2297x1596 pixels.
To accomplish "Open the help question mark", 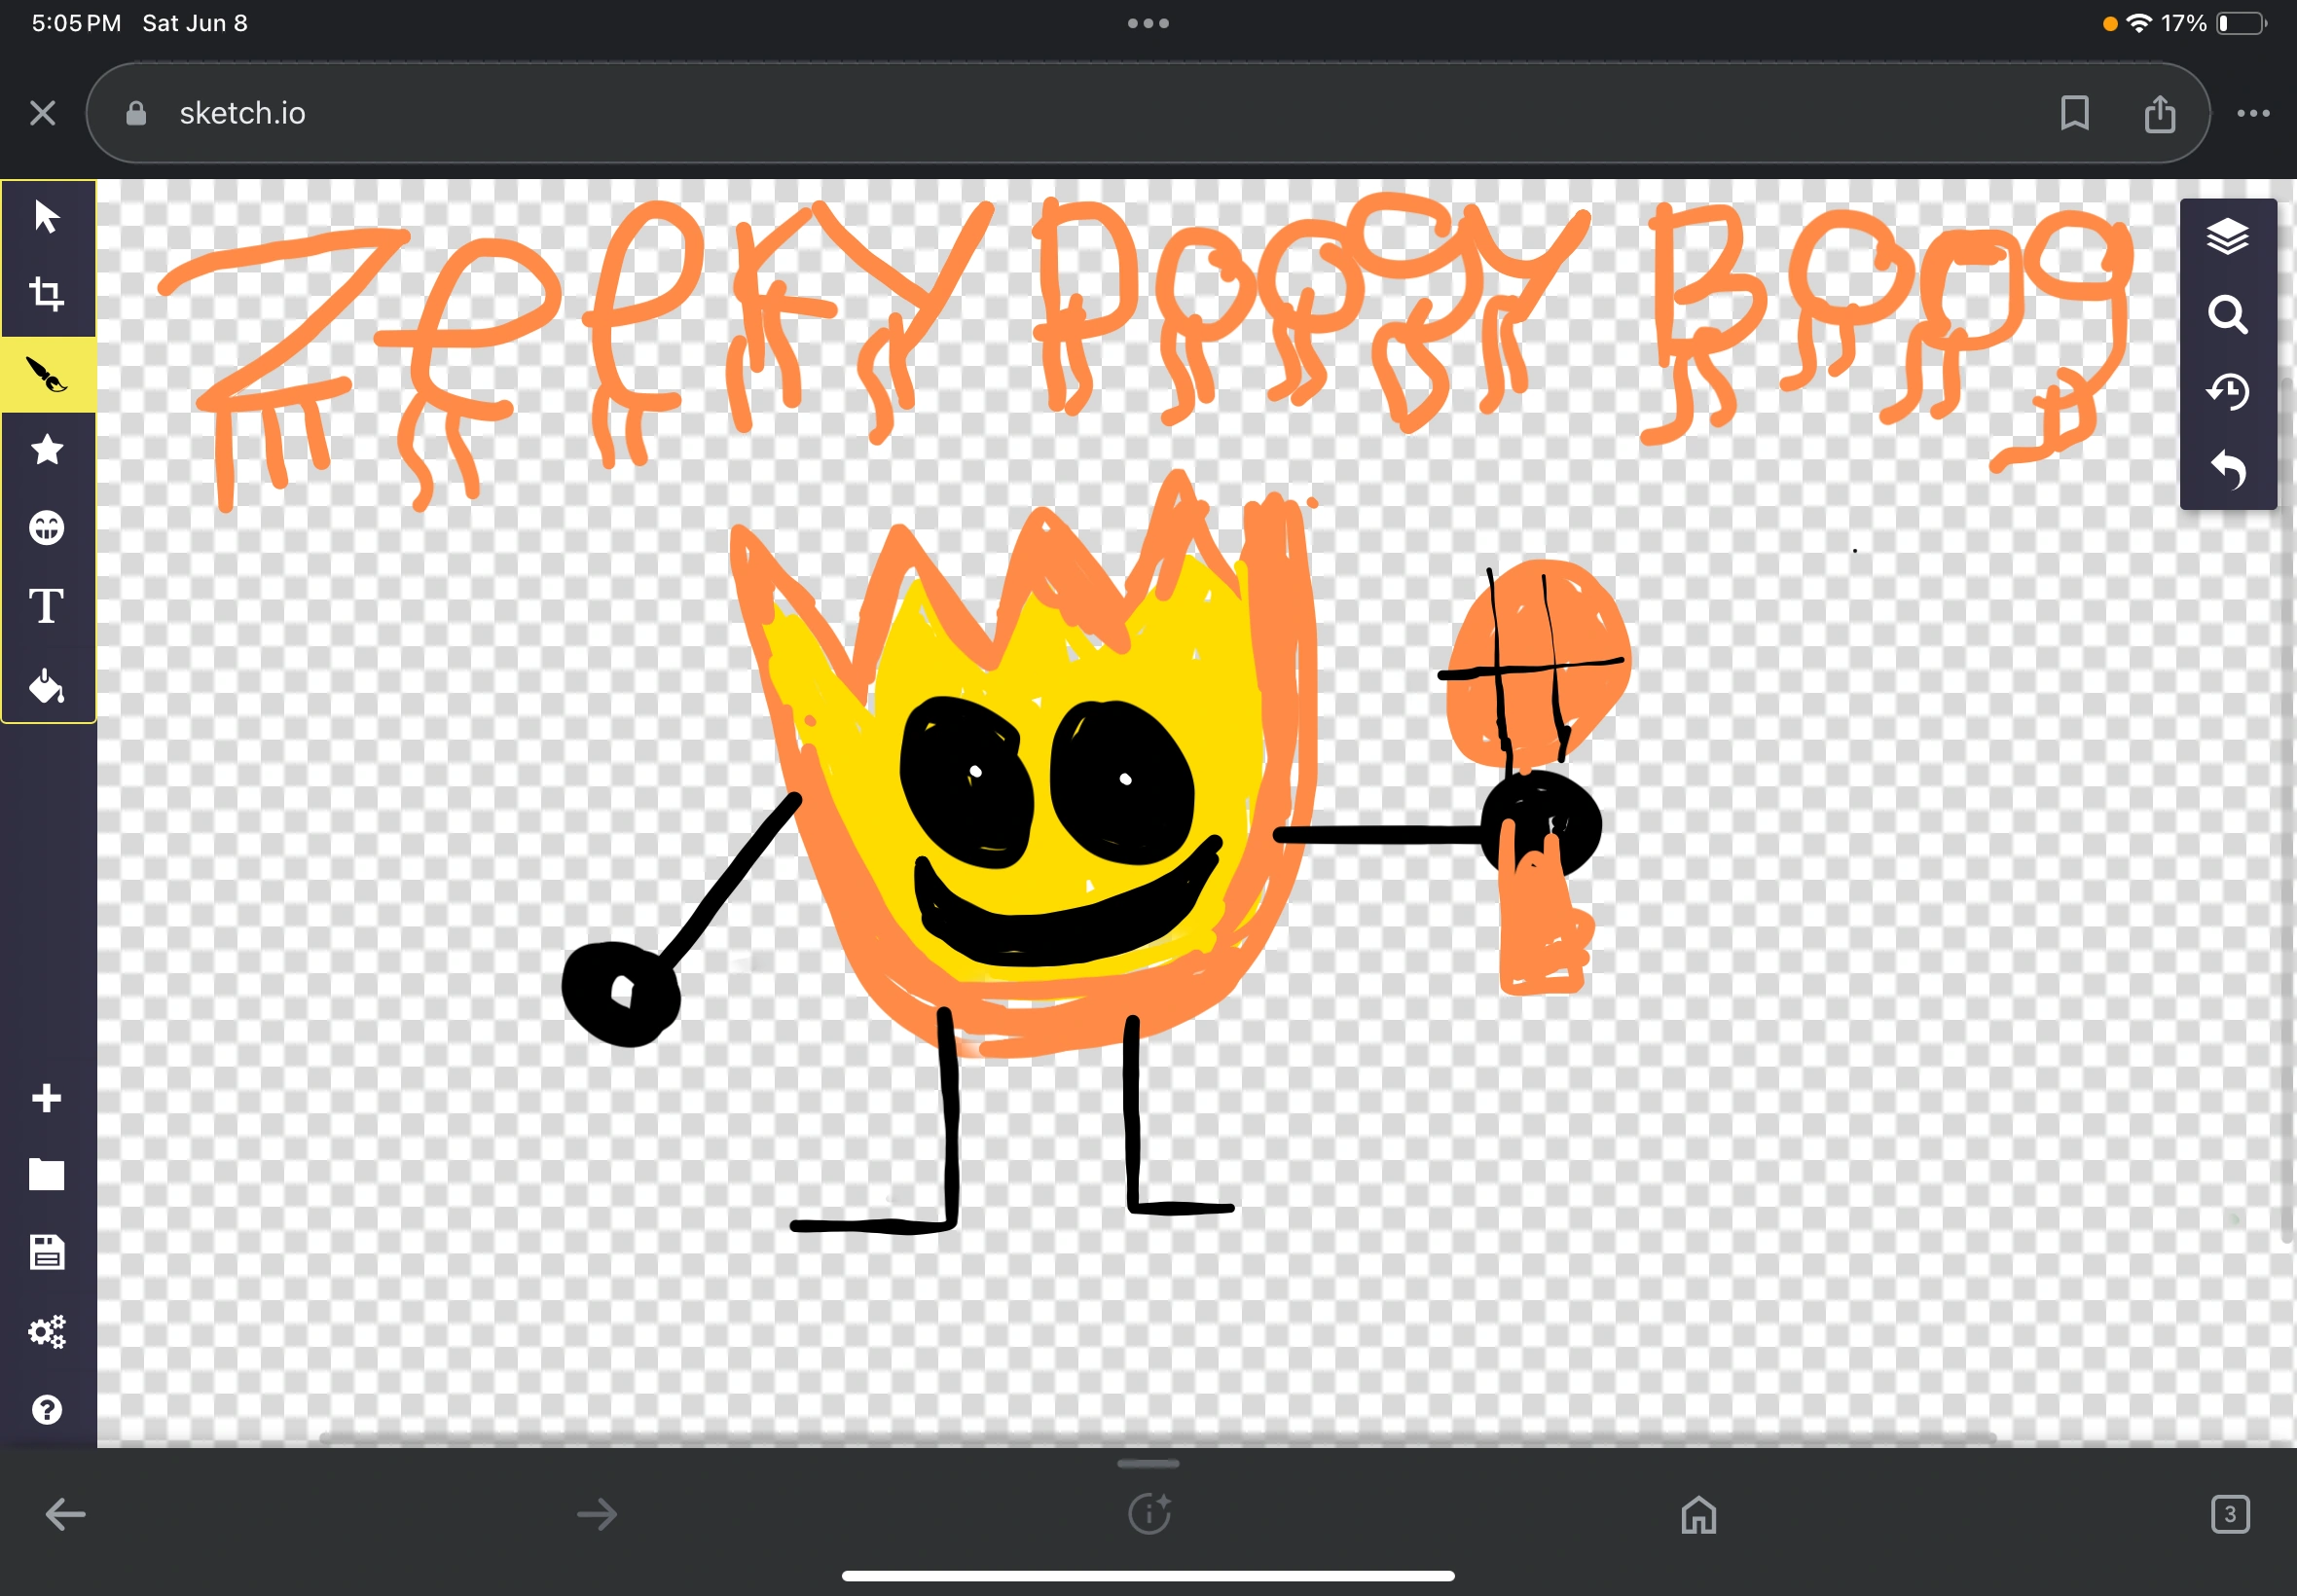I will coord(46,1410).
